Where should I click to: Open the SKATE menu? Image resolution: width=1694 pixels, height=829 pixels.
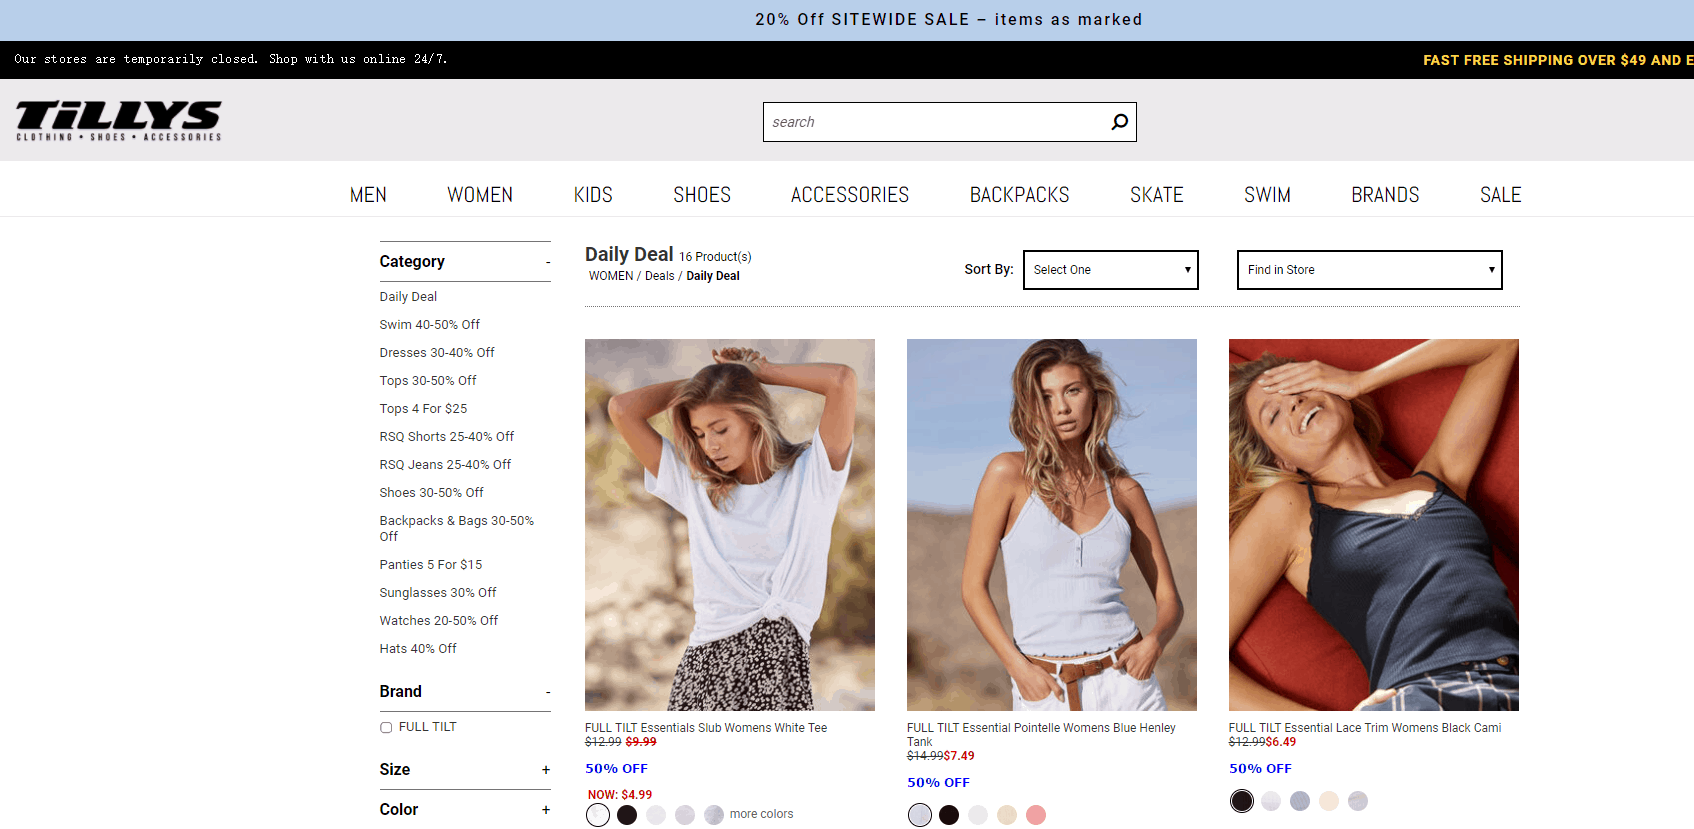[x=1157, y=195]
